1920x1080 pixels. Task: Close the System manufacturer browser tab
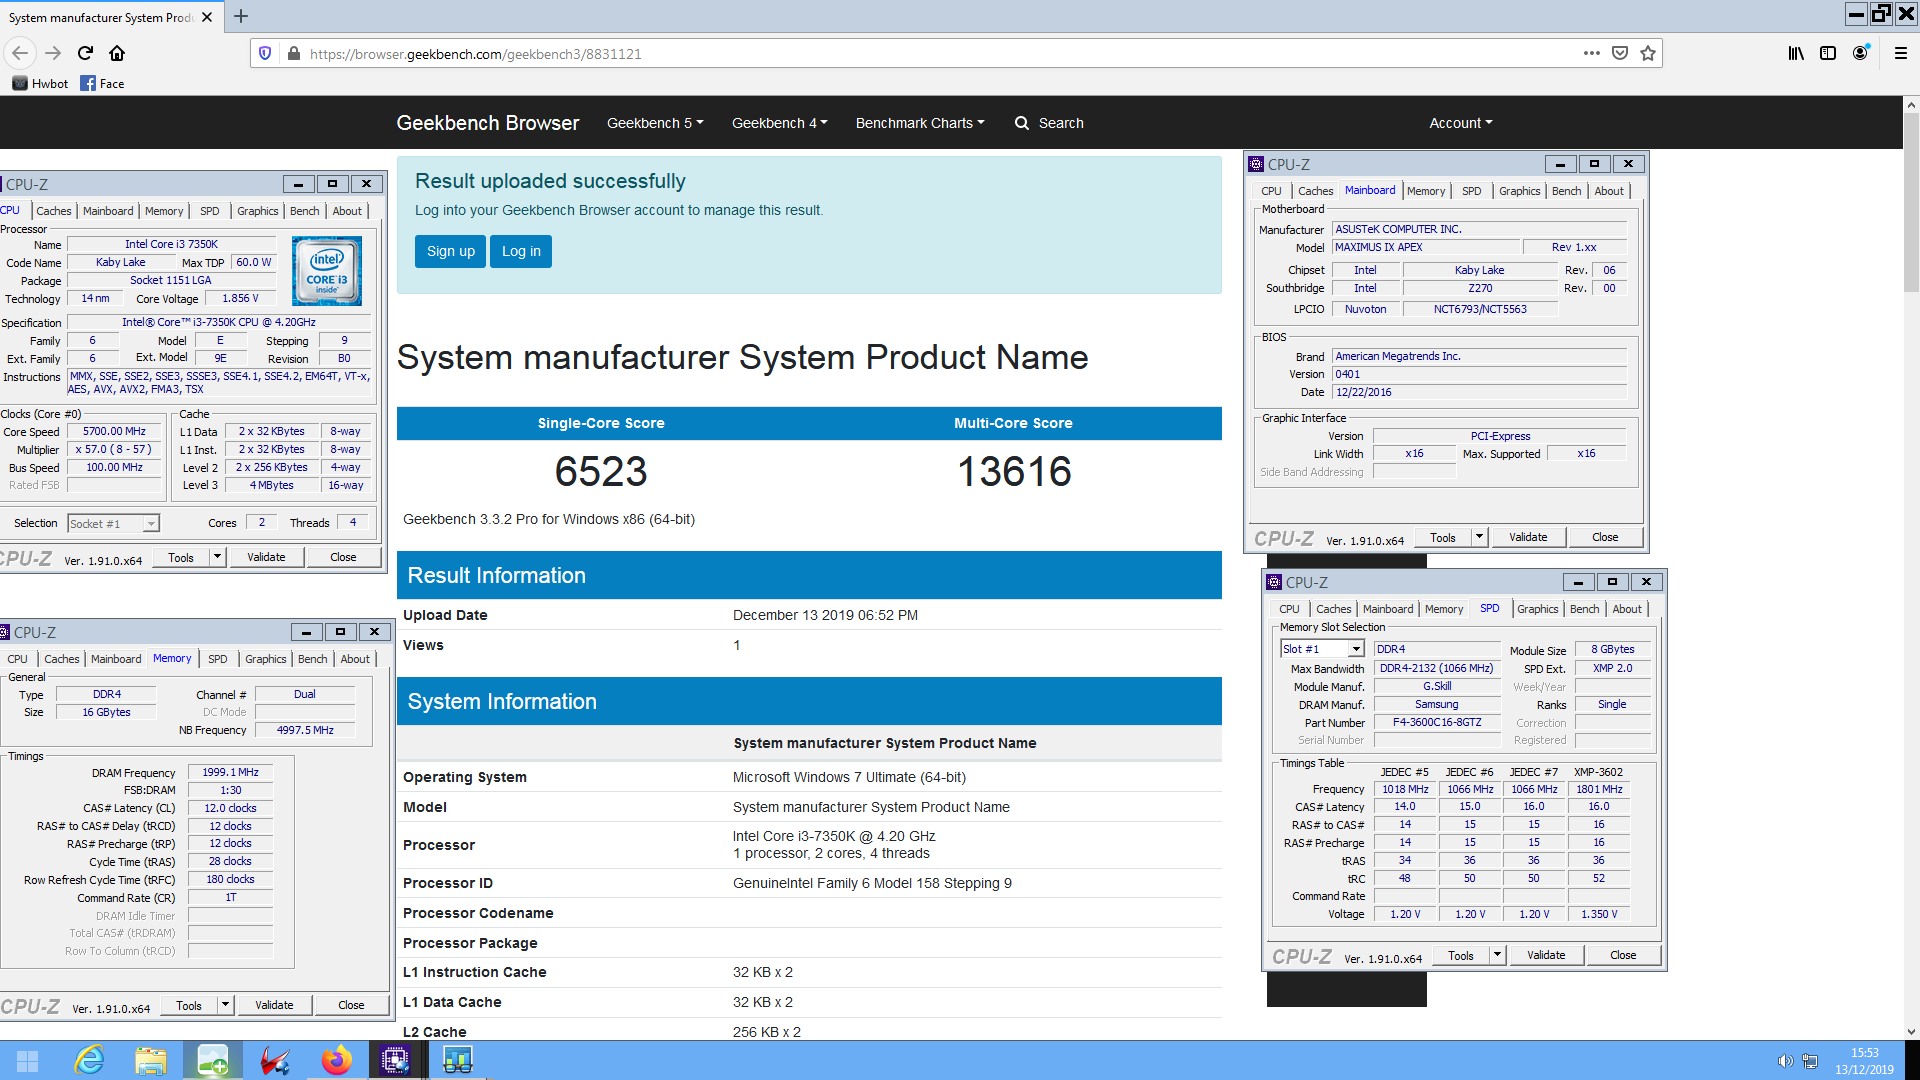click(207, 17)
